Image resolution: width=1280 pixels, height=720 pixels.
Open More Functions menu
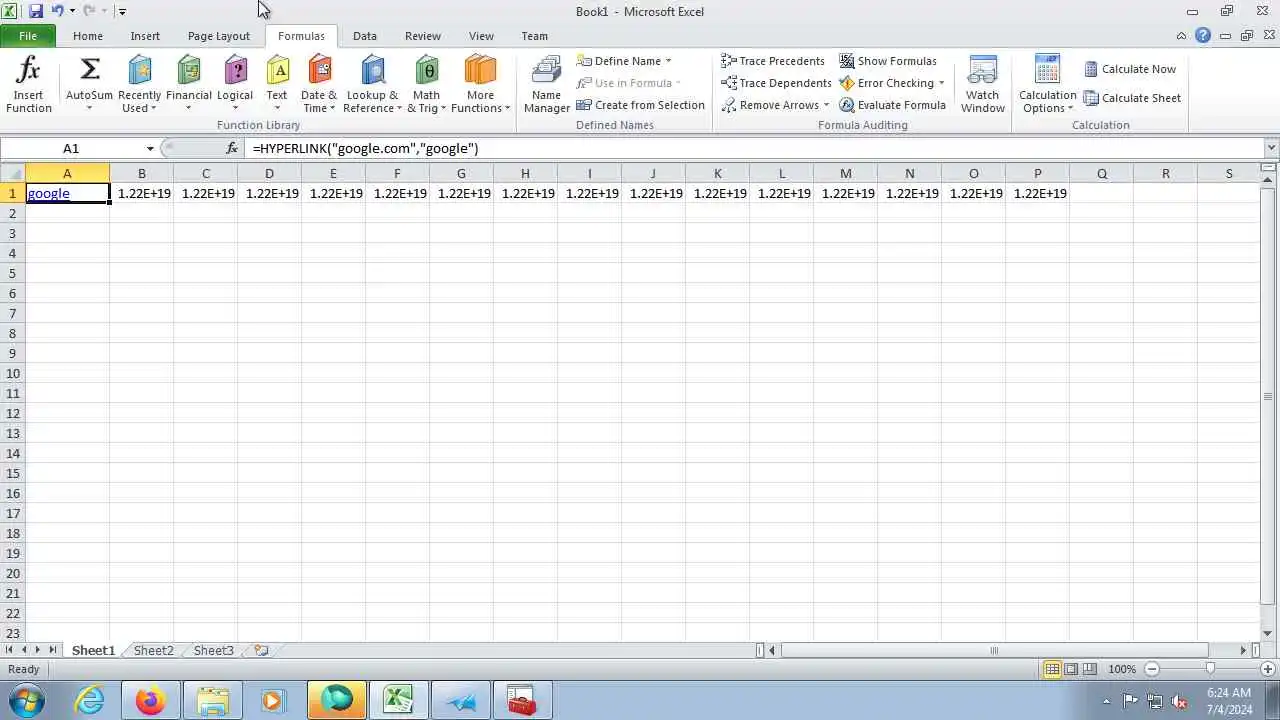pos(480,85)
